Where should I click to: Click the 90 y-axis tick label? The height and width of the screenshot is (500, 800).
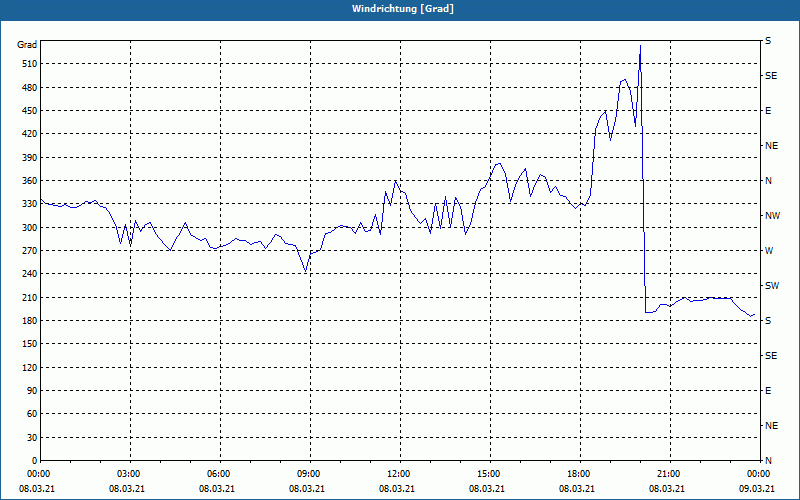(x=32, y=391)
